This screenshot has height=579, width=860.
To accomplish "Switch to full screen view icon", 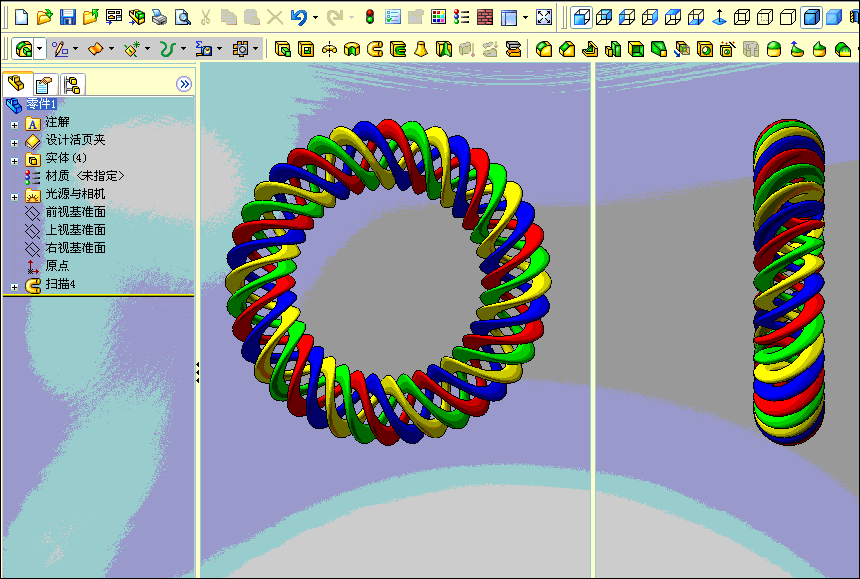I will coord(544,16).
